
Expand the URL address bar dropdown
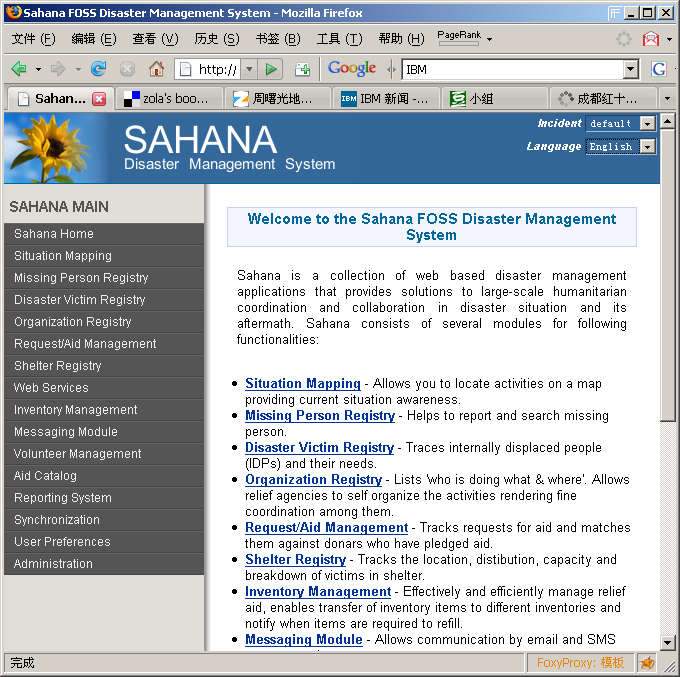[249, 69]
